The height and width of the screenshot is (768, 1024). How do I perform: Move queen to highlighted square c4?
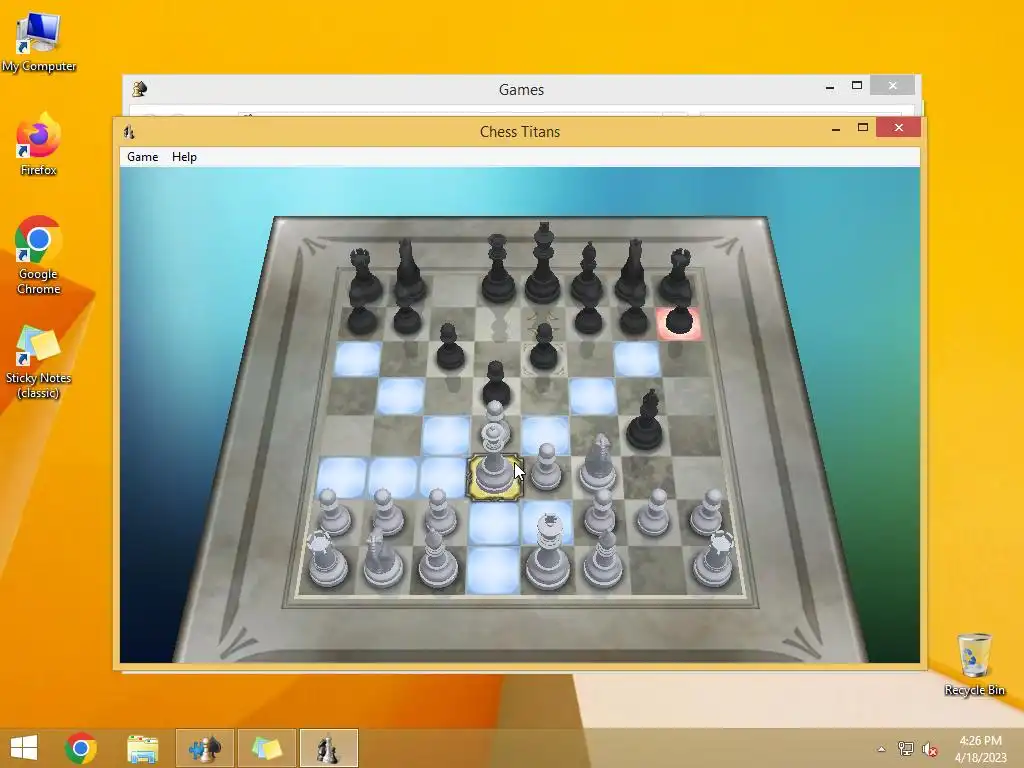(446, 435)
